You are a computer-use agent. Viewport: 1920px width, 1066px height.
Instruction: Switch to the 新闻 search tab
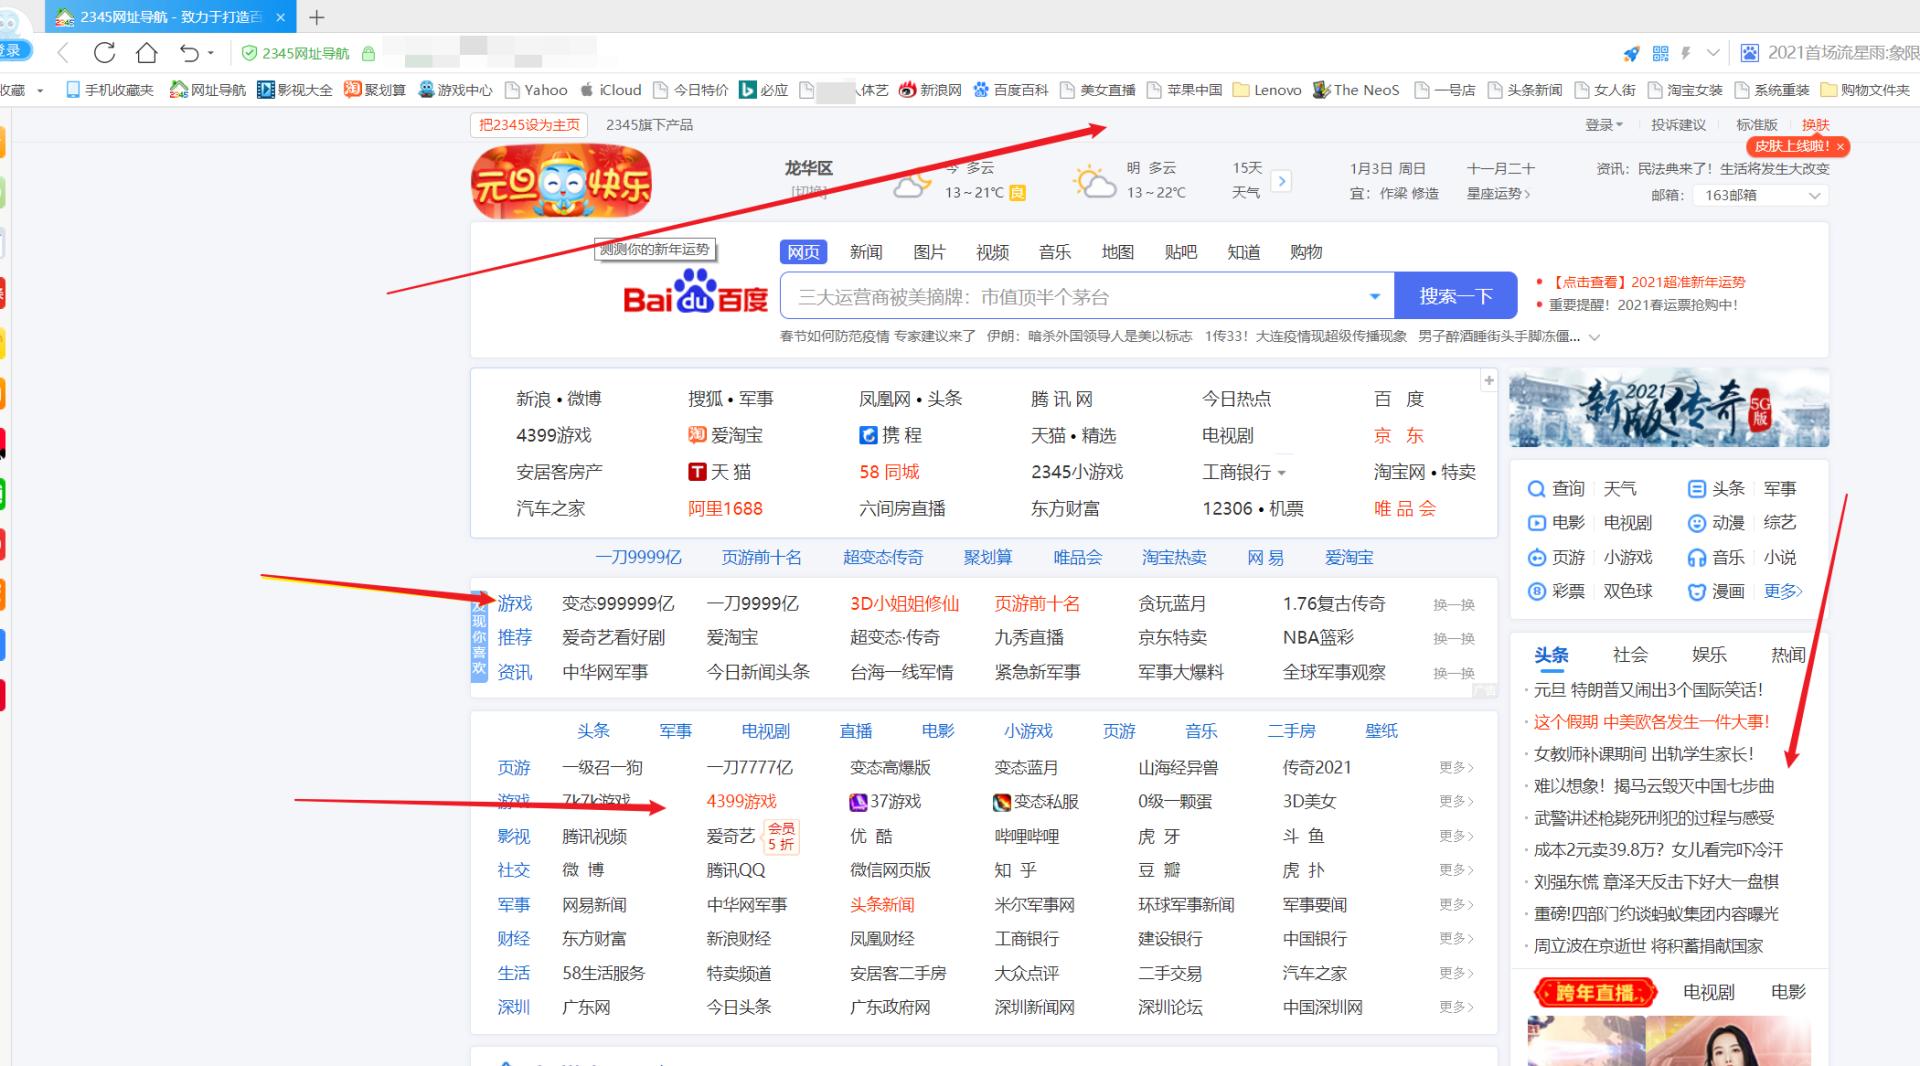(866, 252)
